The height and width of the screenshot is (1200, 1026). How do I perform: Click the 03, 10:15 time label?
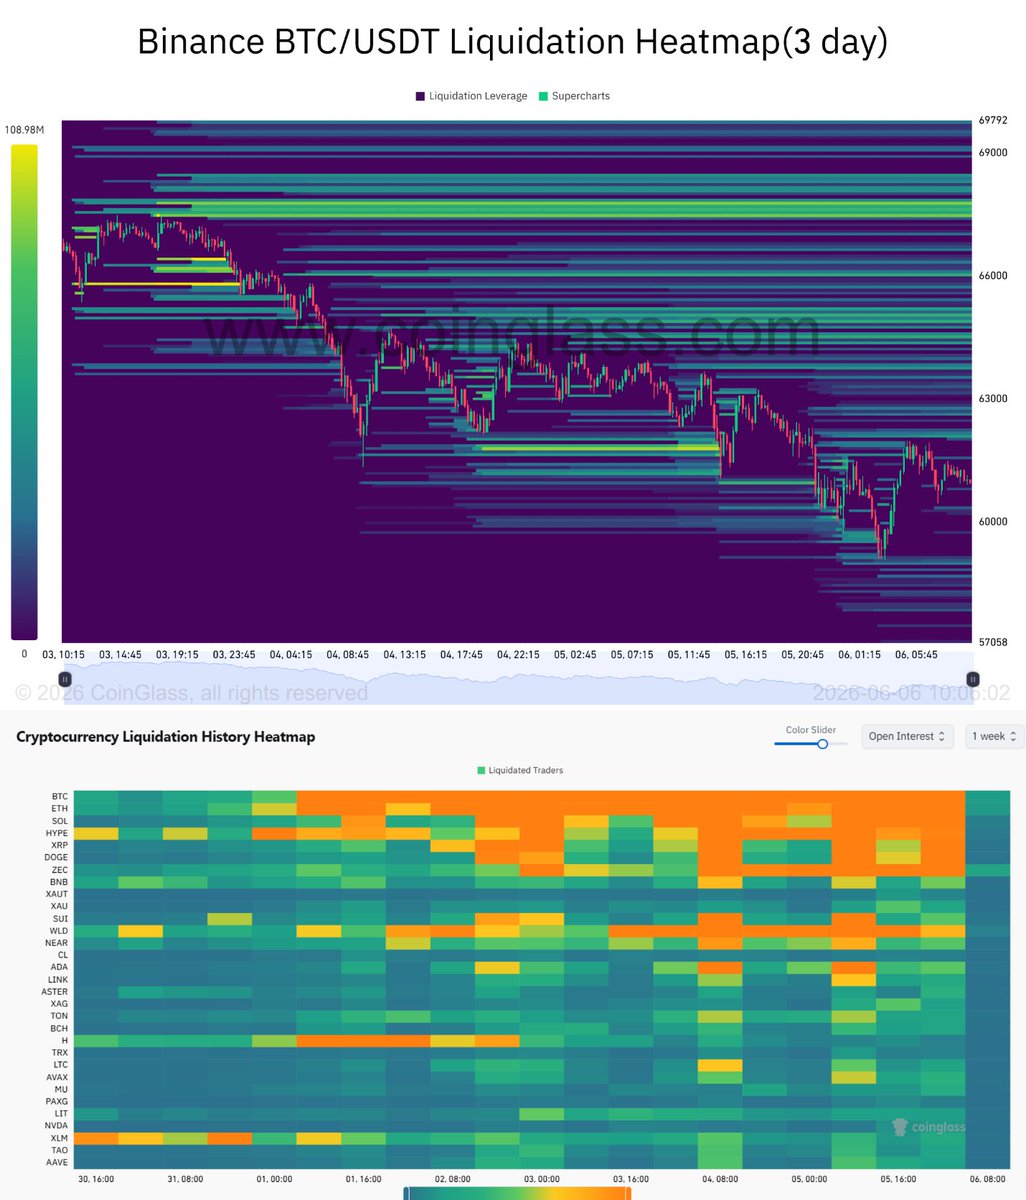pos(63,655)
